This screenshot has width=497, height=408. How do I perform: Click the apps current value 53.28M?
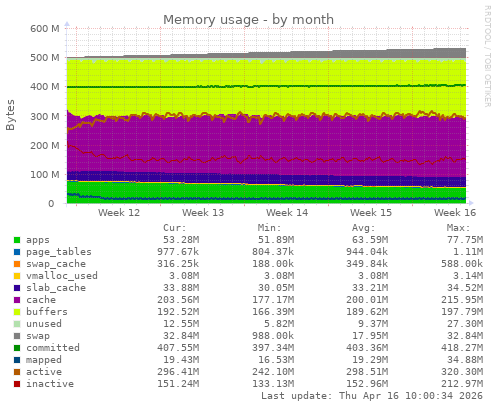[181, 240]
